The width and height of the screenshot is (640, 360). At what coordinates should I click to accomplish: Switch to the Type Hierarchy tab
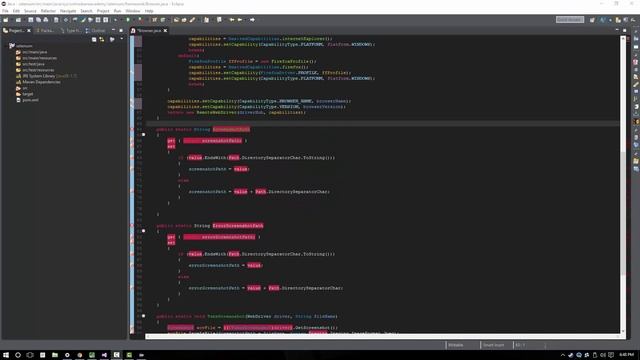[x=70, y=31]
